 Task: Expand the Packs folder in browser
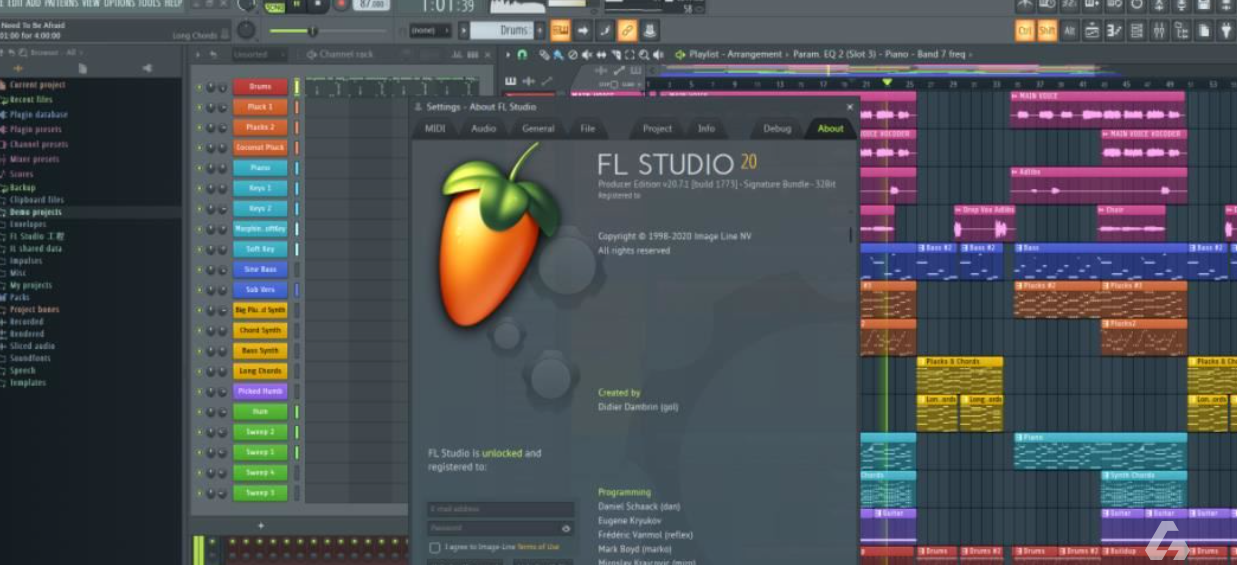click(x=19, y=297)
